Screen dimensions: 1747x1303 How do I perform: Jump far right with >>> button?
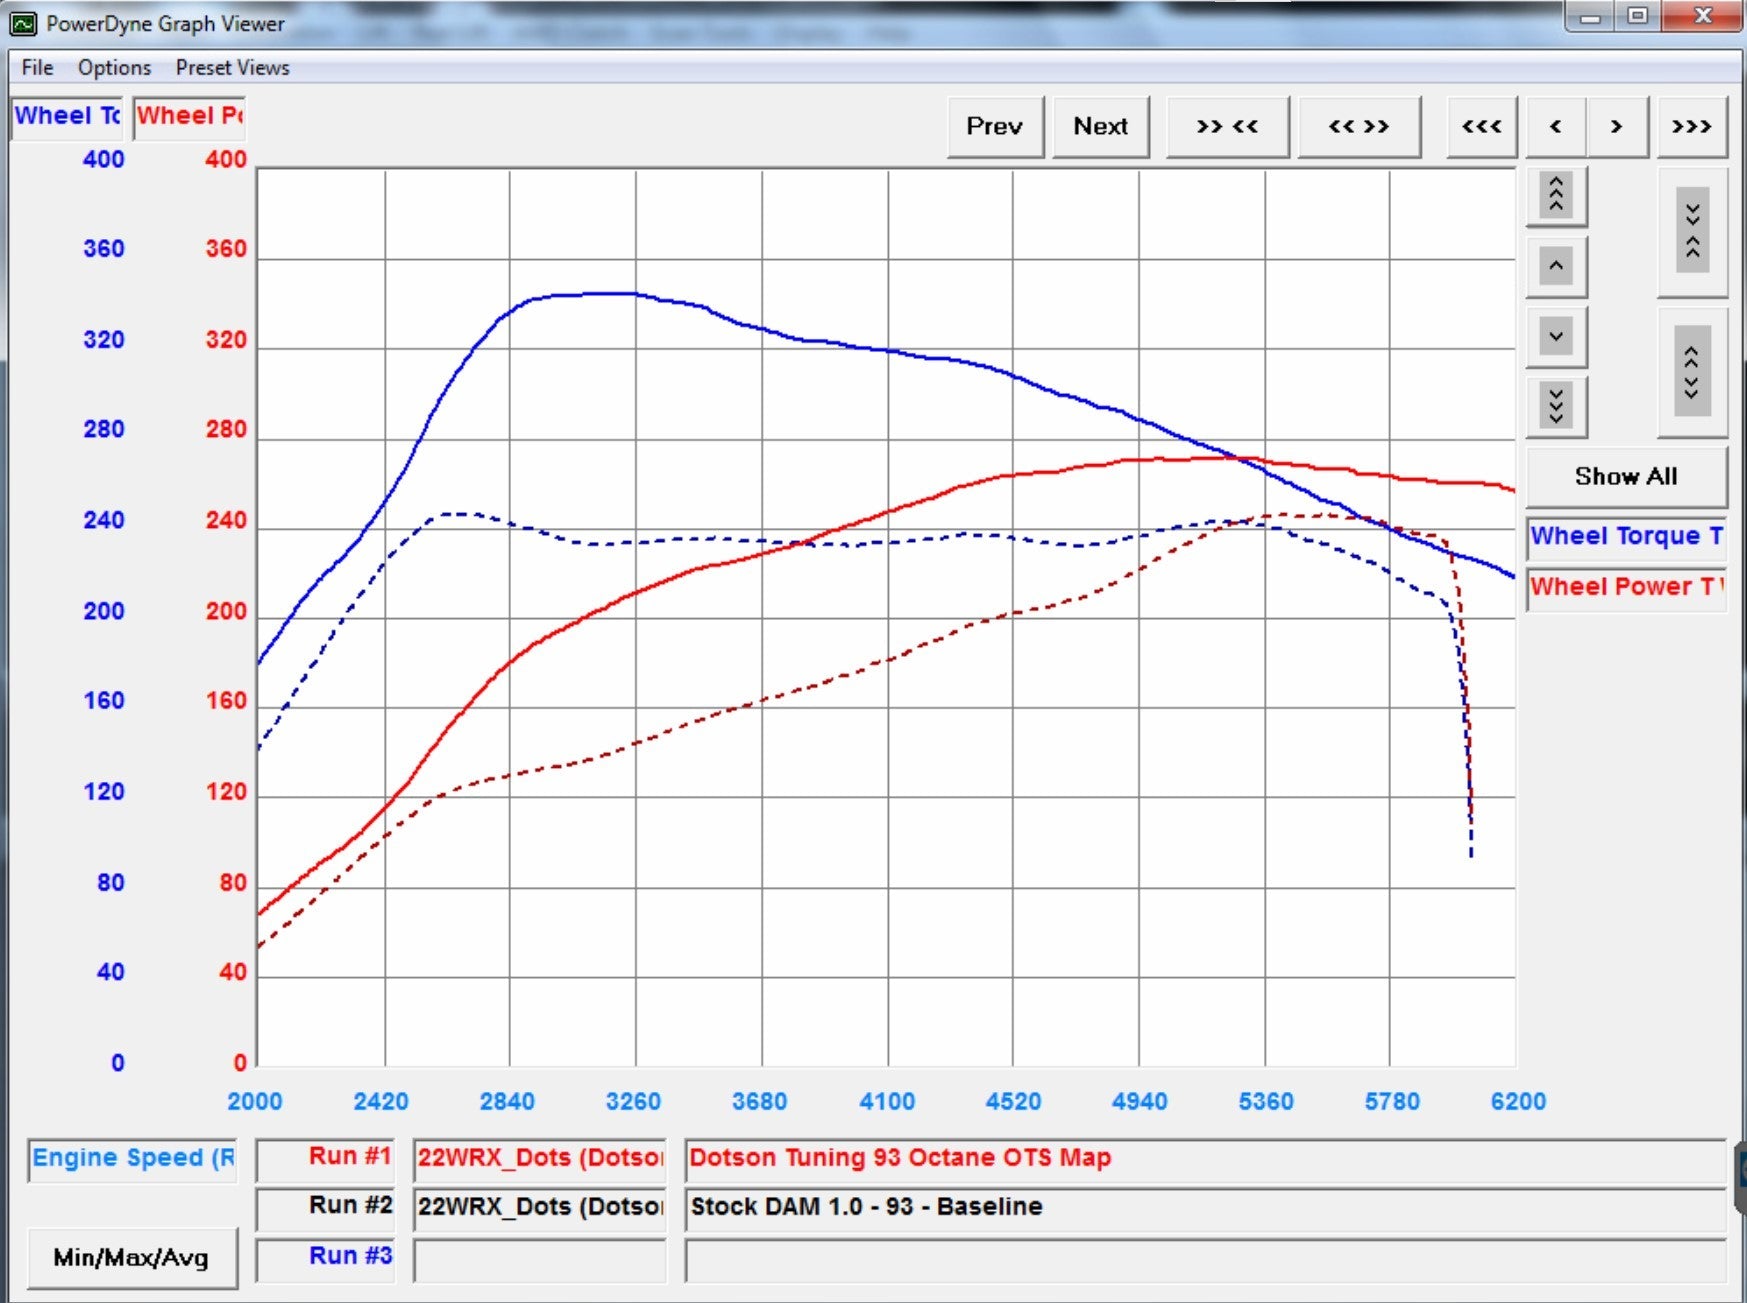click(x=1692, y=127)
